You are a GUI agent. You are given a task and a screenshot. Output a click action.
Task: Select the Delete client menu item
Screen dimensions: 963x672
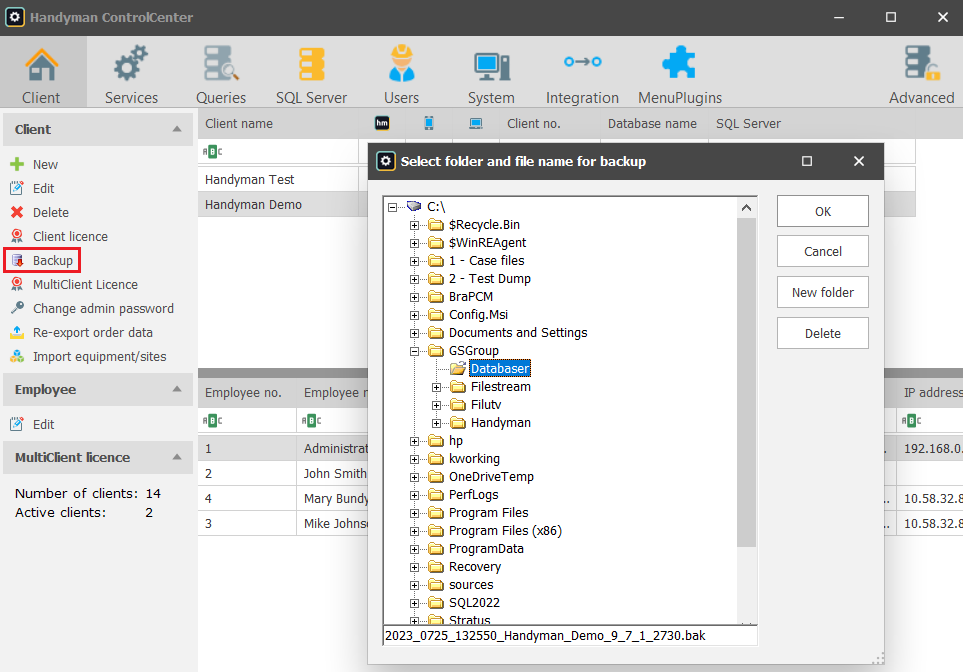[51, 213]
